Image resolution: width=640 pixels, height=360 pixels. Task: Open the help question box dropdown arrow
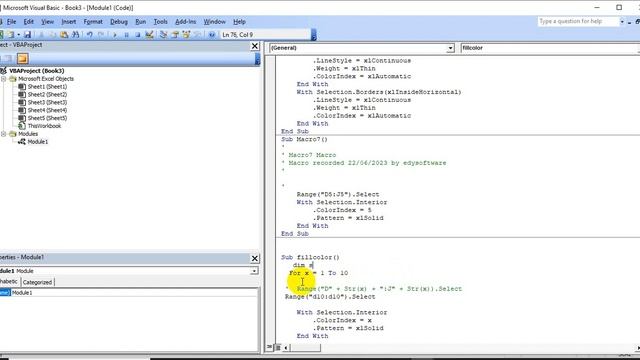click(x=622, y=22)
